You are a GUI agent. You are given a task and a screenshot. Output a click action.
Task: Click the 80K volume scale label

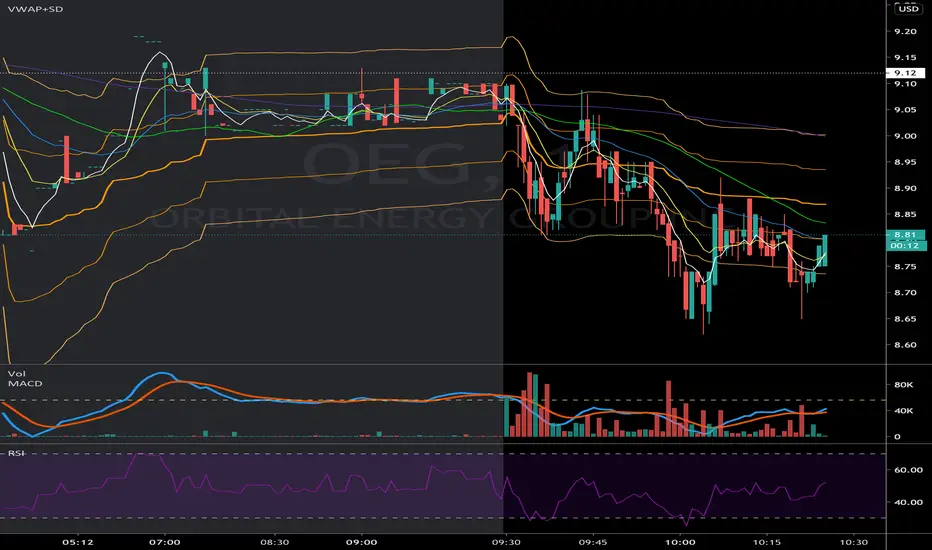point(903,385)
